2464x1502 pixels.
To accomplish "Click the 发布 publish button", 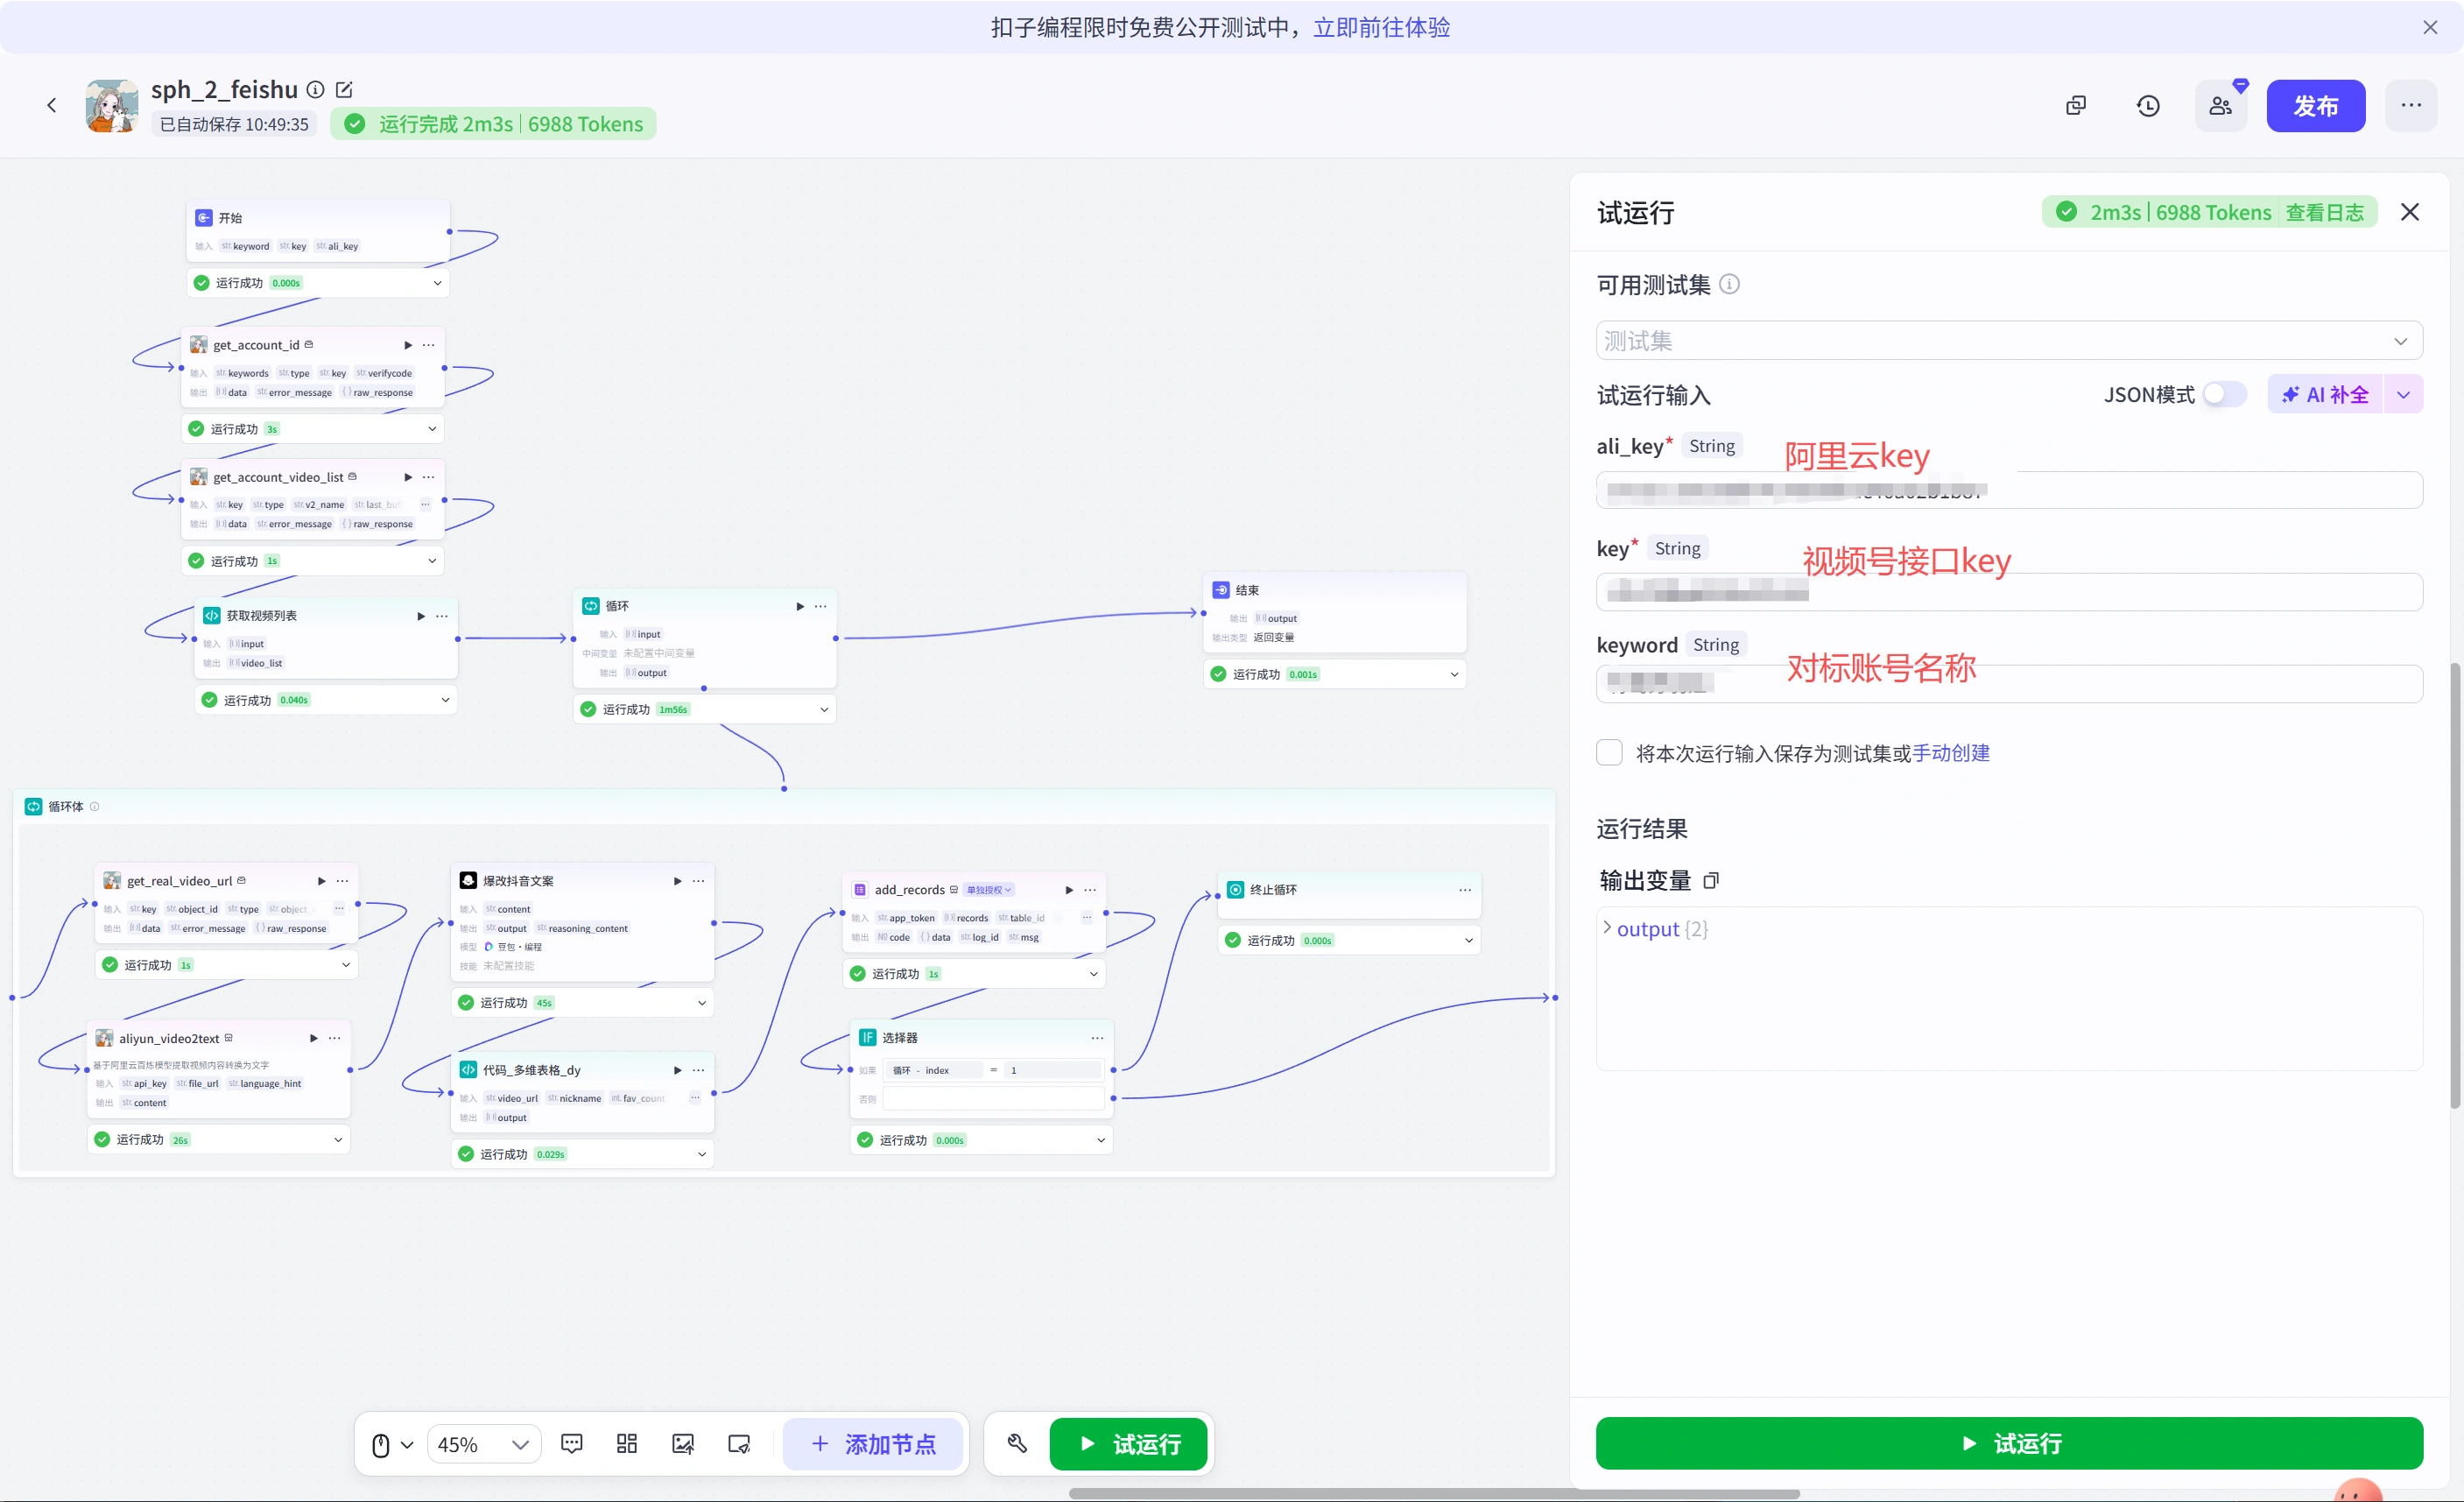I will 2316,105.
